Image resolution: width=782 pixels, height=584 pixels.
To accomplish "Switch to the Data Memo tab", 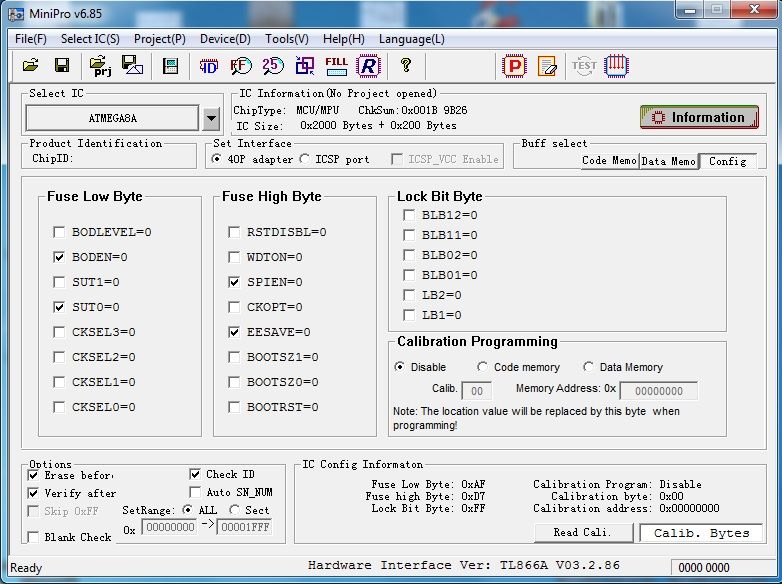I will tap(668, 161).
